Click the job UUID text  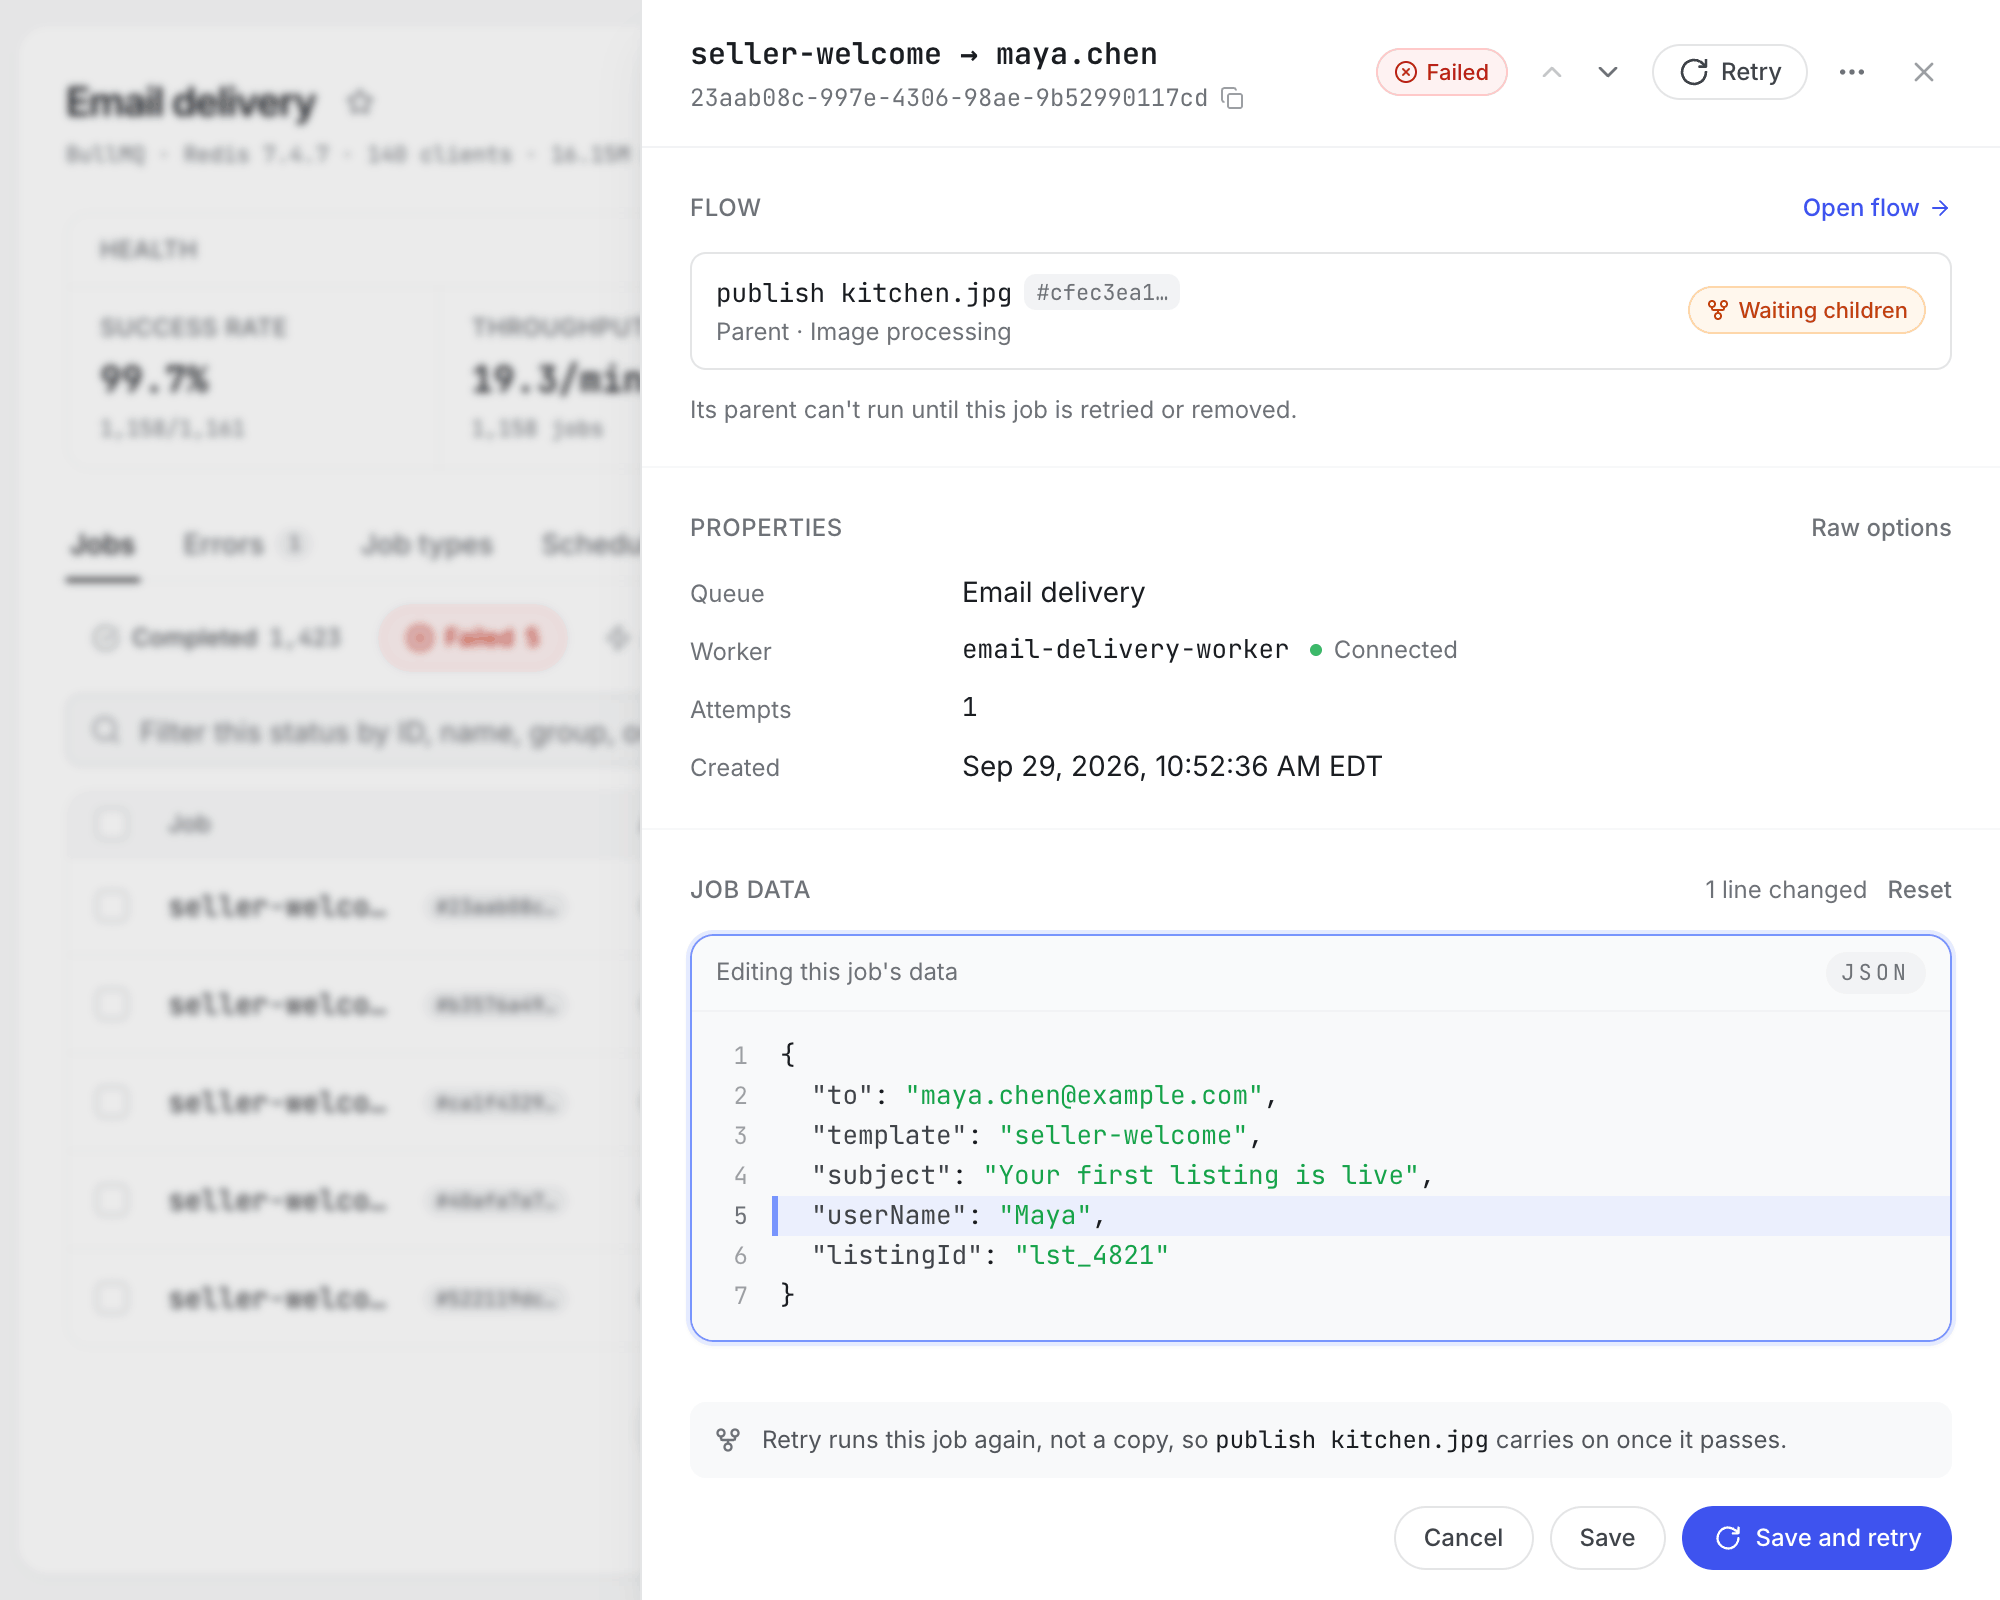tap(949, 98)
